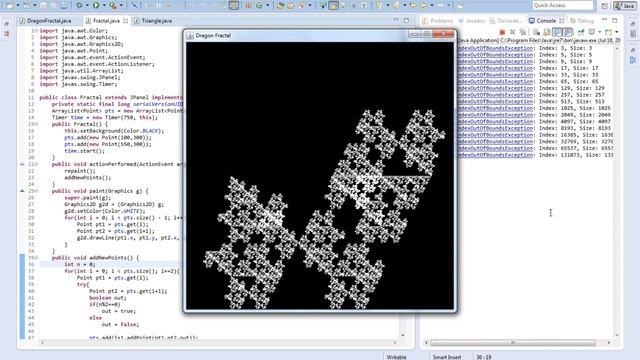Image resolution: width=640 pixels, height=360 pixels.
Task: Click the Java perspective button
Action: 624,6
